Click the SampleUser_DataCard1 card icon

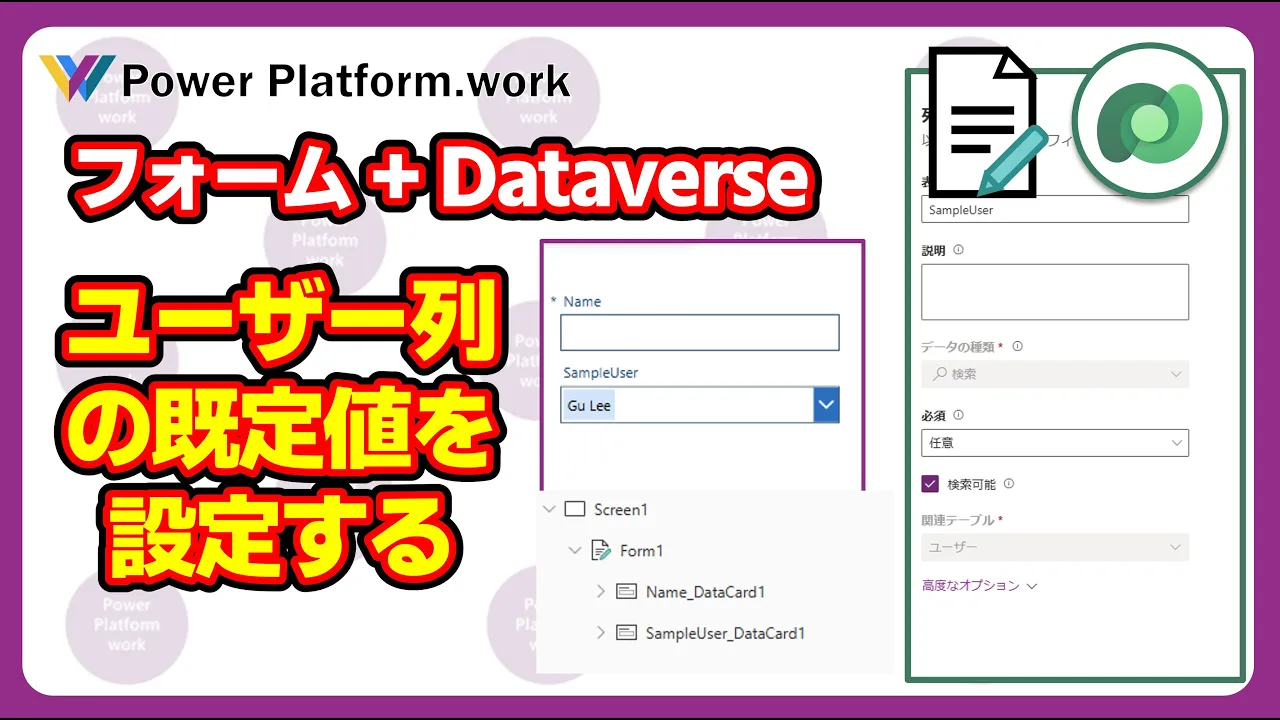point(626,632)
